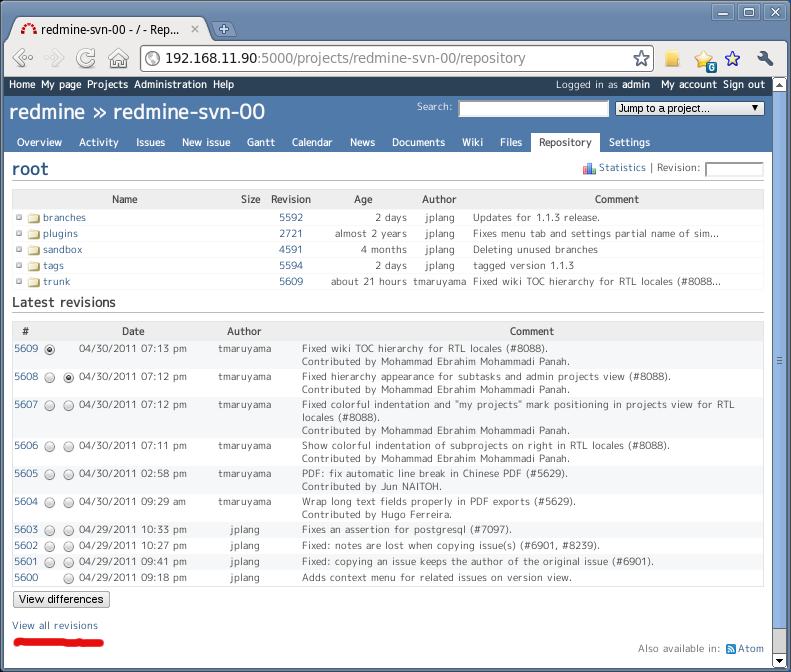Click the browser forward arrow
Screen dimensions: 791x672
coord(54,58)
